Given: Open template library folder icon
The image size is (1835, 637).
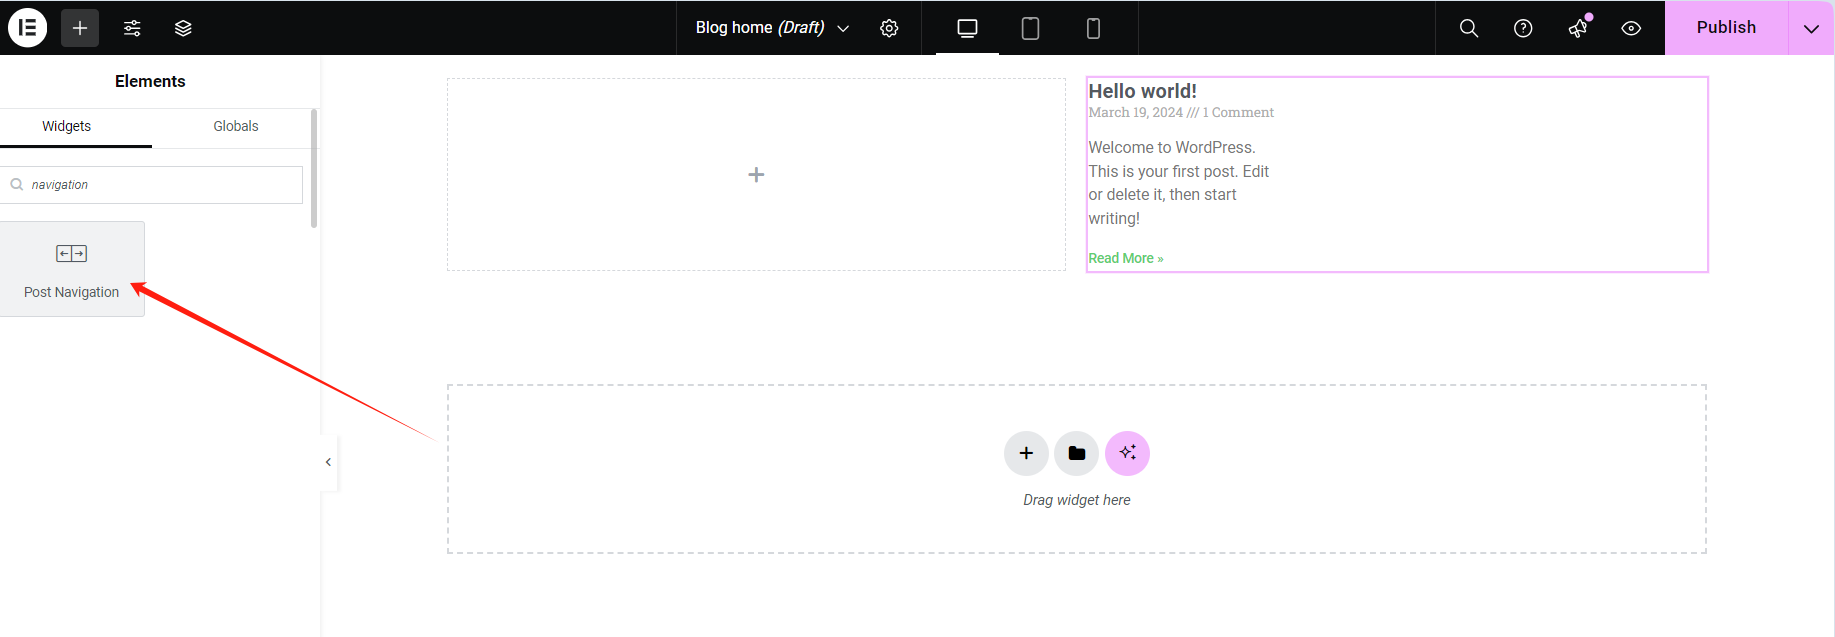Looking at the screenshot, I should pyautogui.click(x=1076, y=453).
